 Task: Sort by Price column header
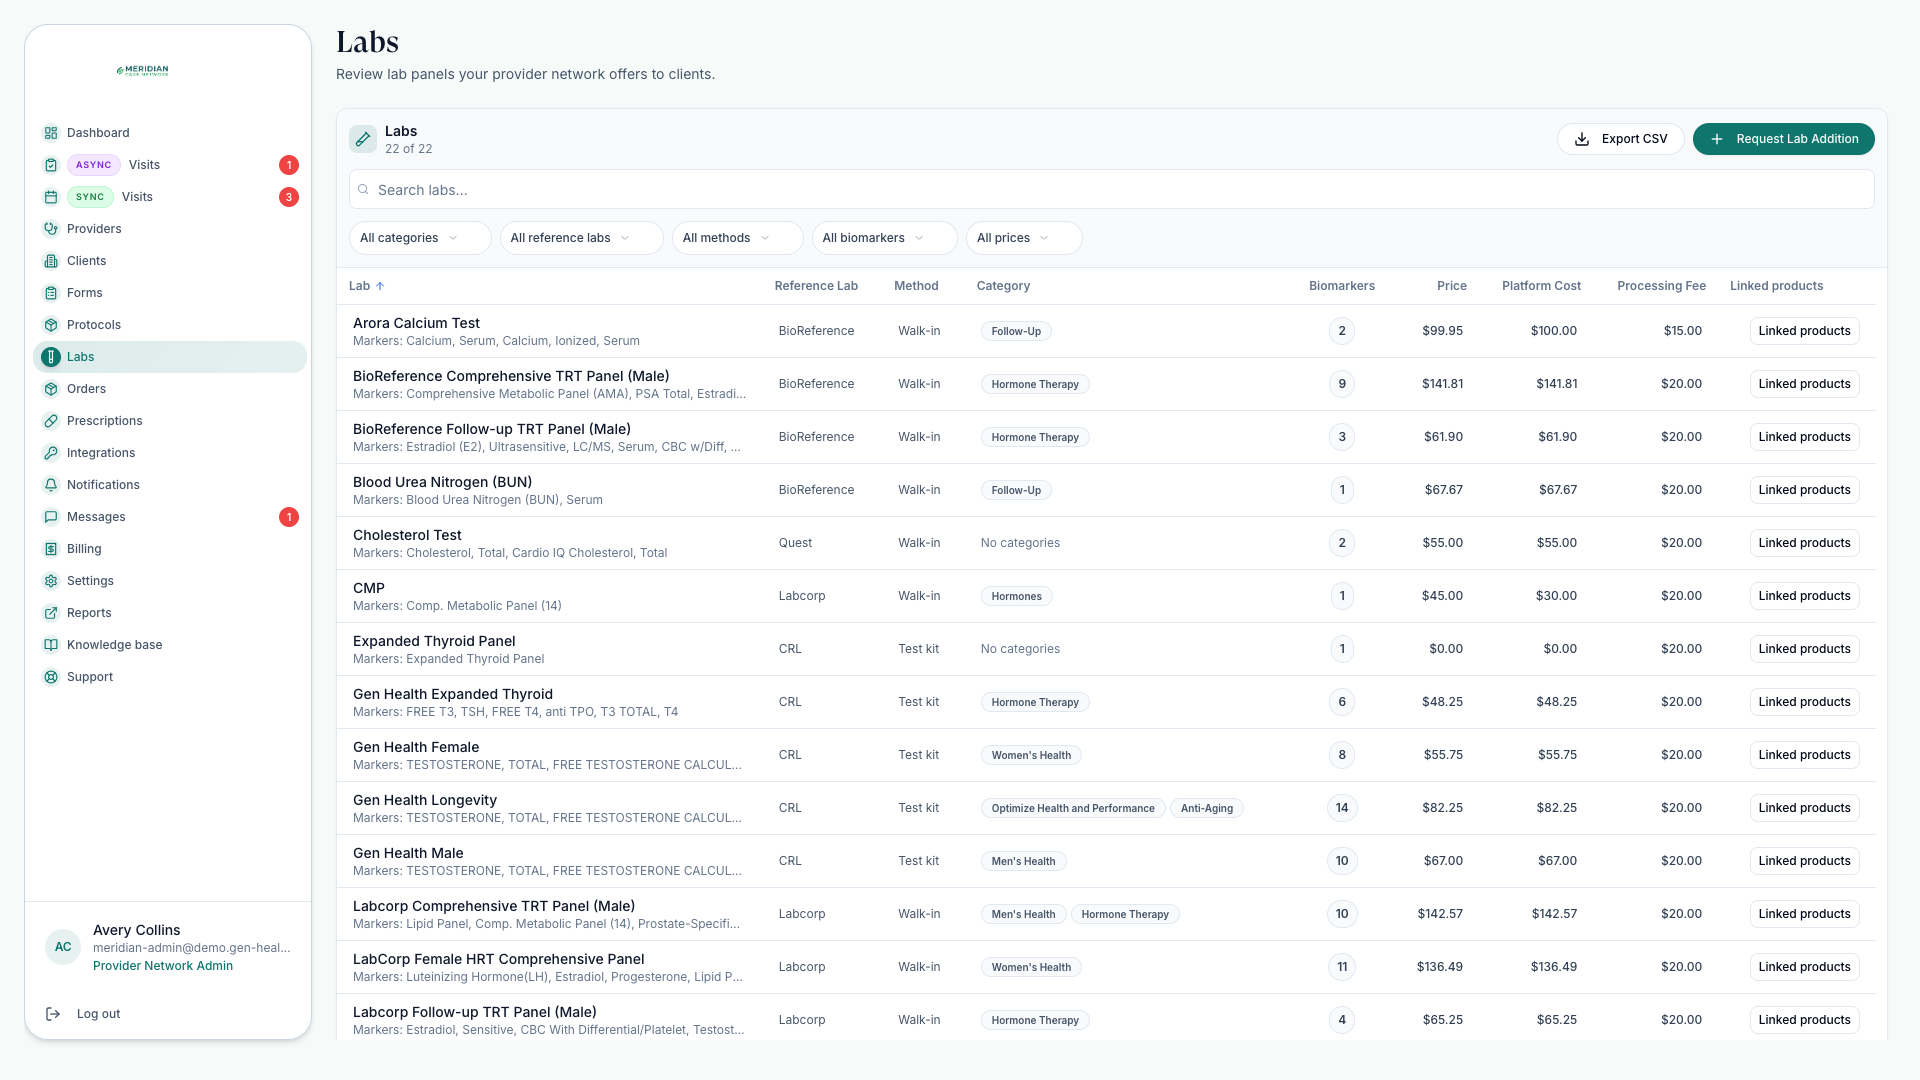(x=1451, y=286)
